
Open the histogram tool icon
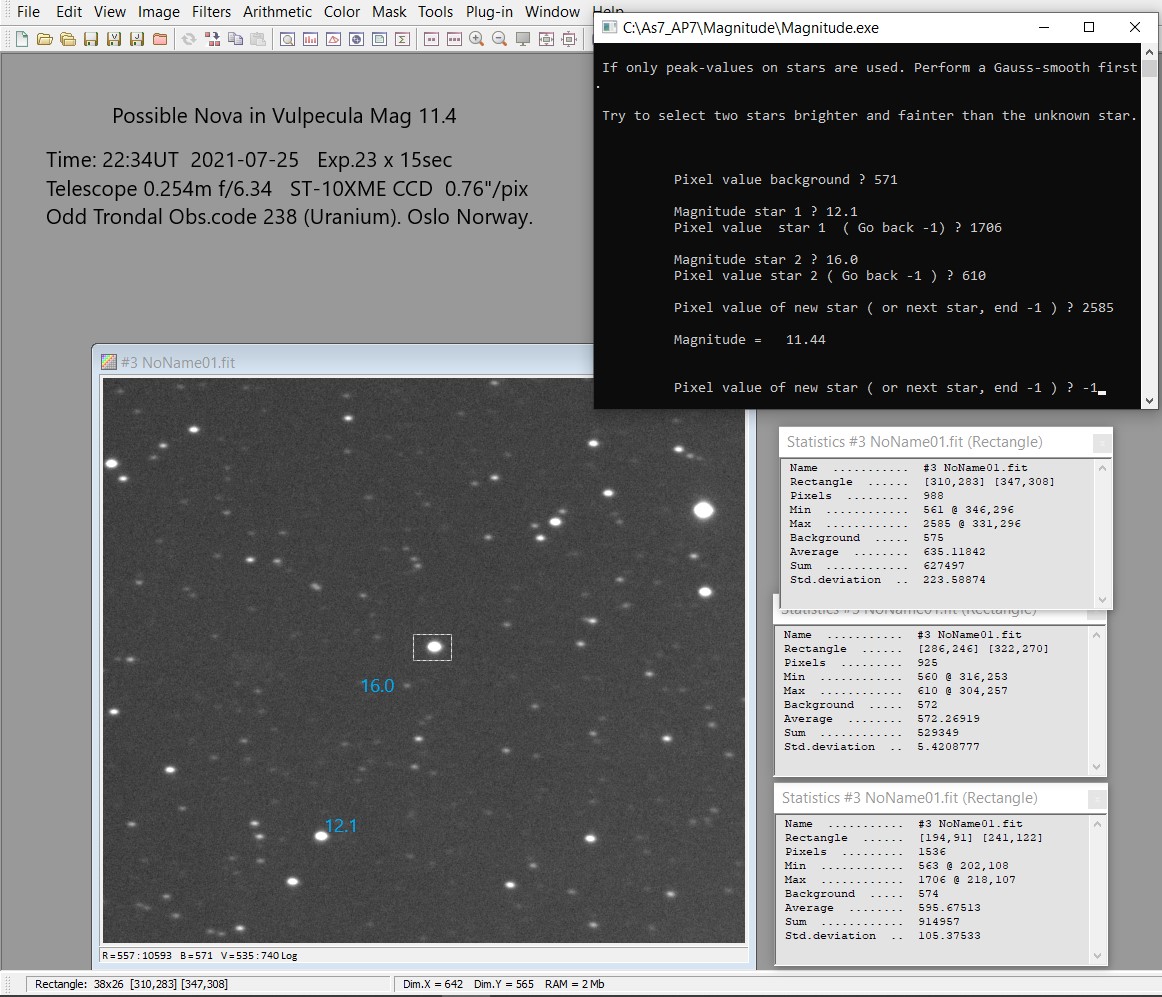click(x=310, y=40)
